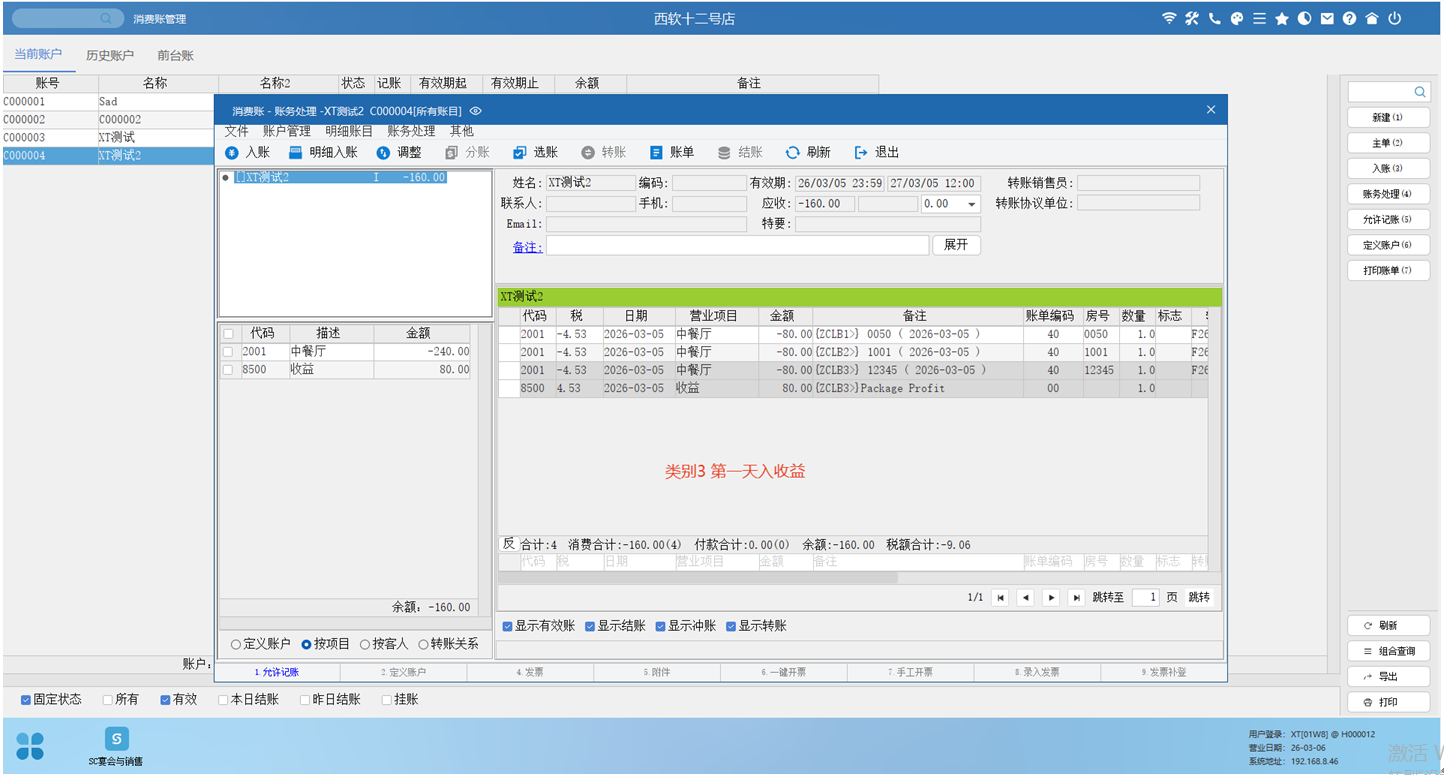The image size is (1444, 775).
Task: Open the 明细账目 menu
Action: [349, 131]
